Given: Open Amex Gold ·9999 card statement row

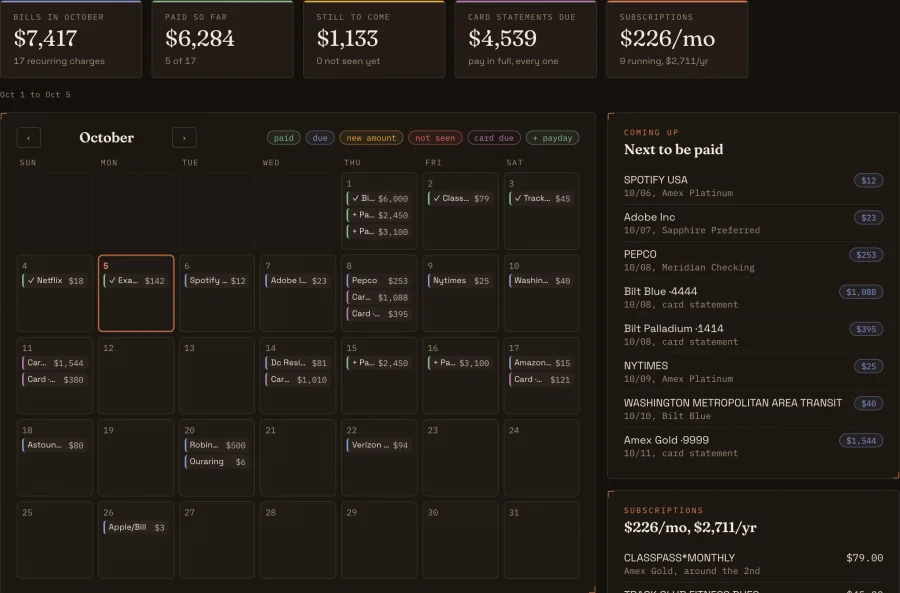Looking at the screenshot, I should click(753, 446).
